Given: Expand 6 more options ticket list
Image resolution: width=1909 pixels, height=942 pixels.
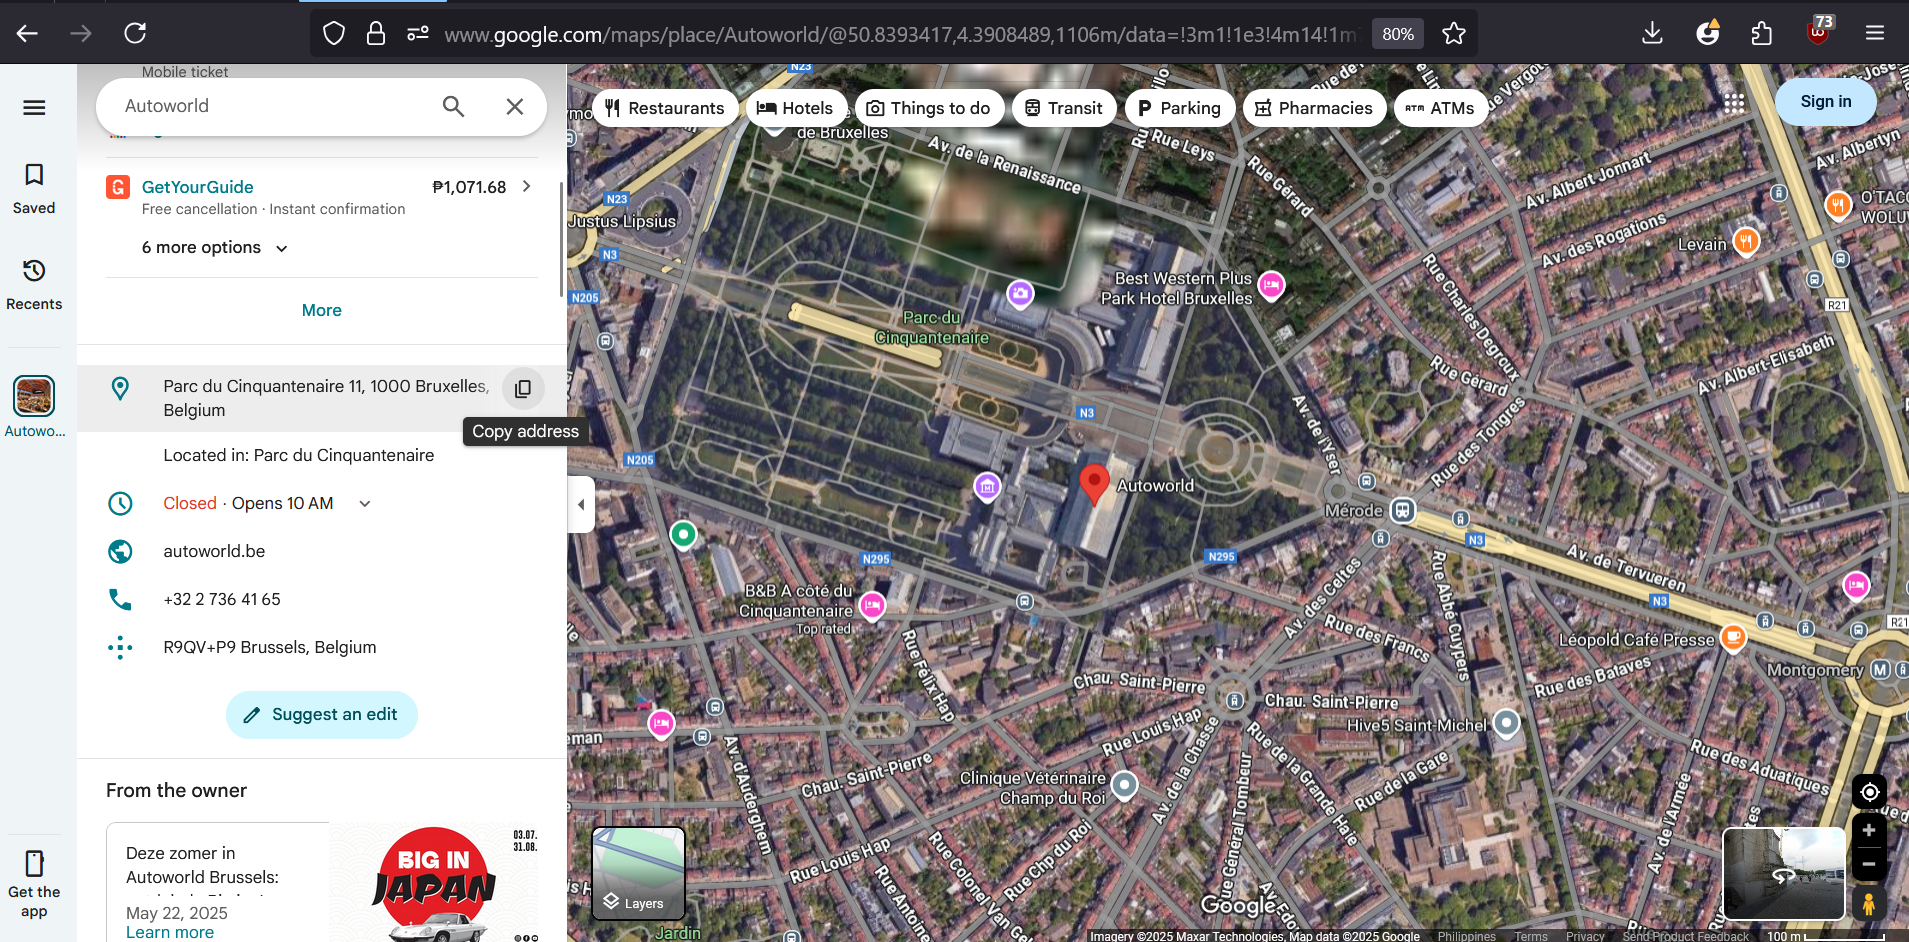Looking at the screenshot, I should click(215, 248).
